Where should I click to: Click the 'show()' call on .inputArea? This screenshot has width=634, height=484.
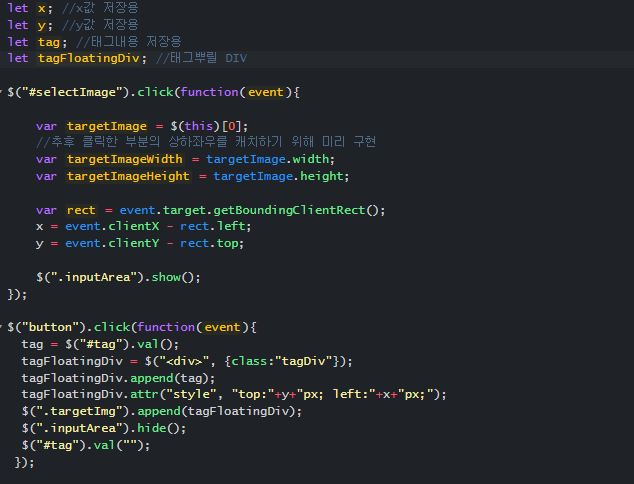point(173,277)
